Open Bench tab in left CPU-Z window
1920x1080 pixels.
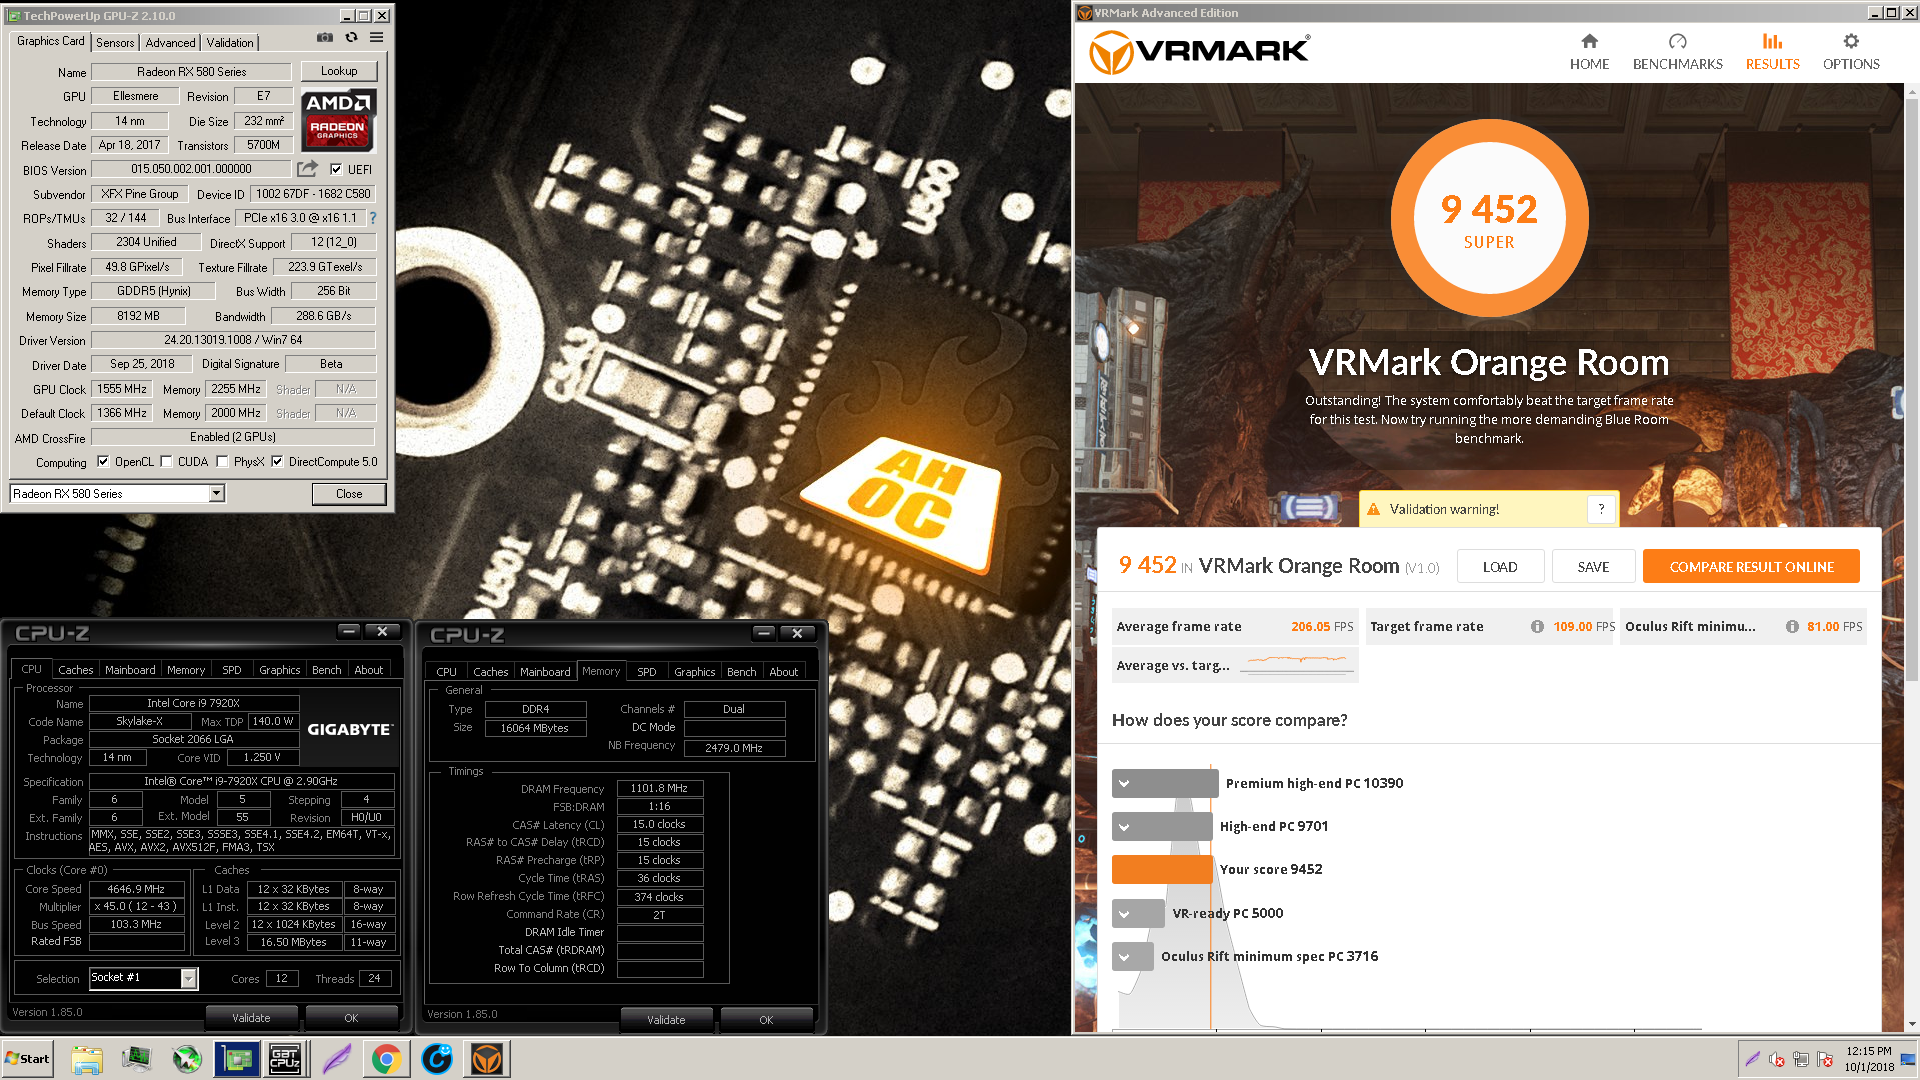(x=327, y=670)
